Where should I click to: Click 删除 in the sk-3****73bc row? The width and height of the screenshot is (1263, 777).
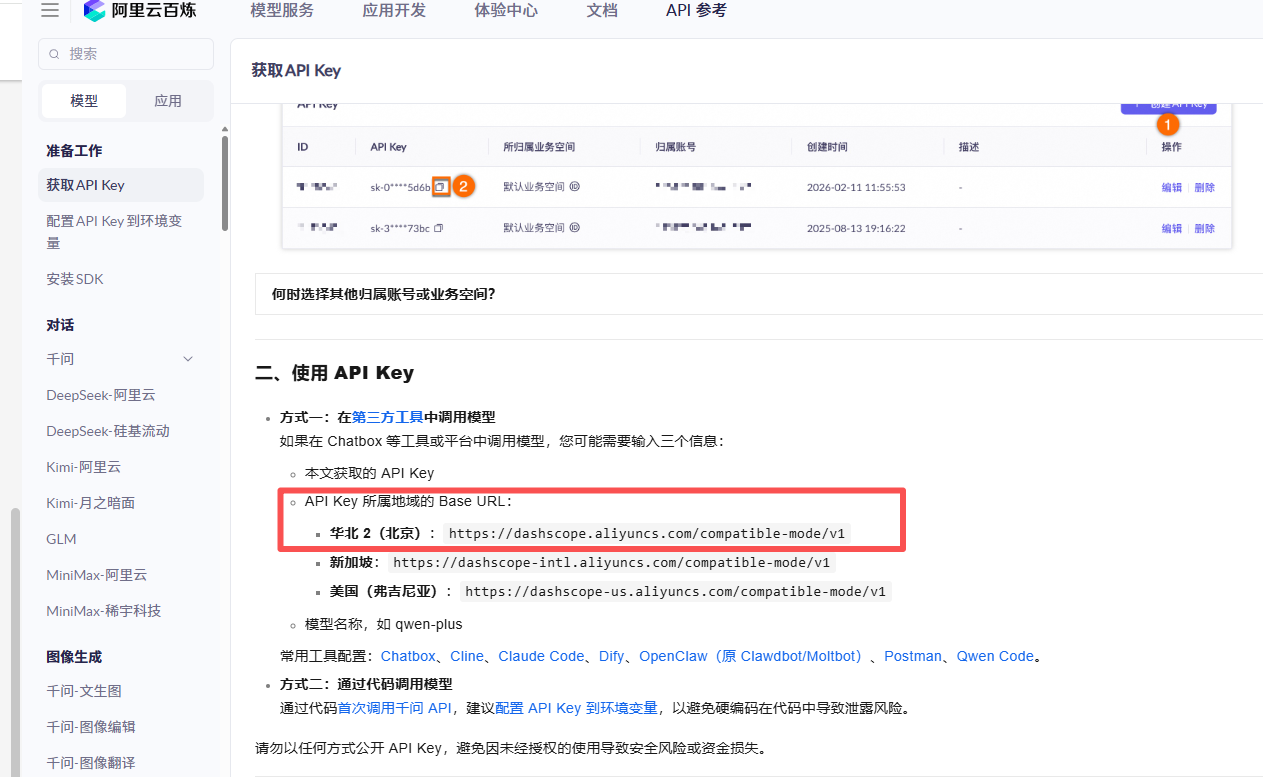1204,228
